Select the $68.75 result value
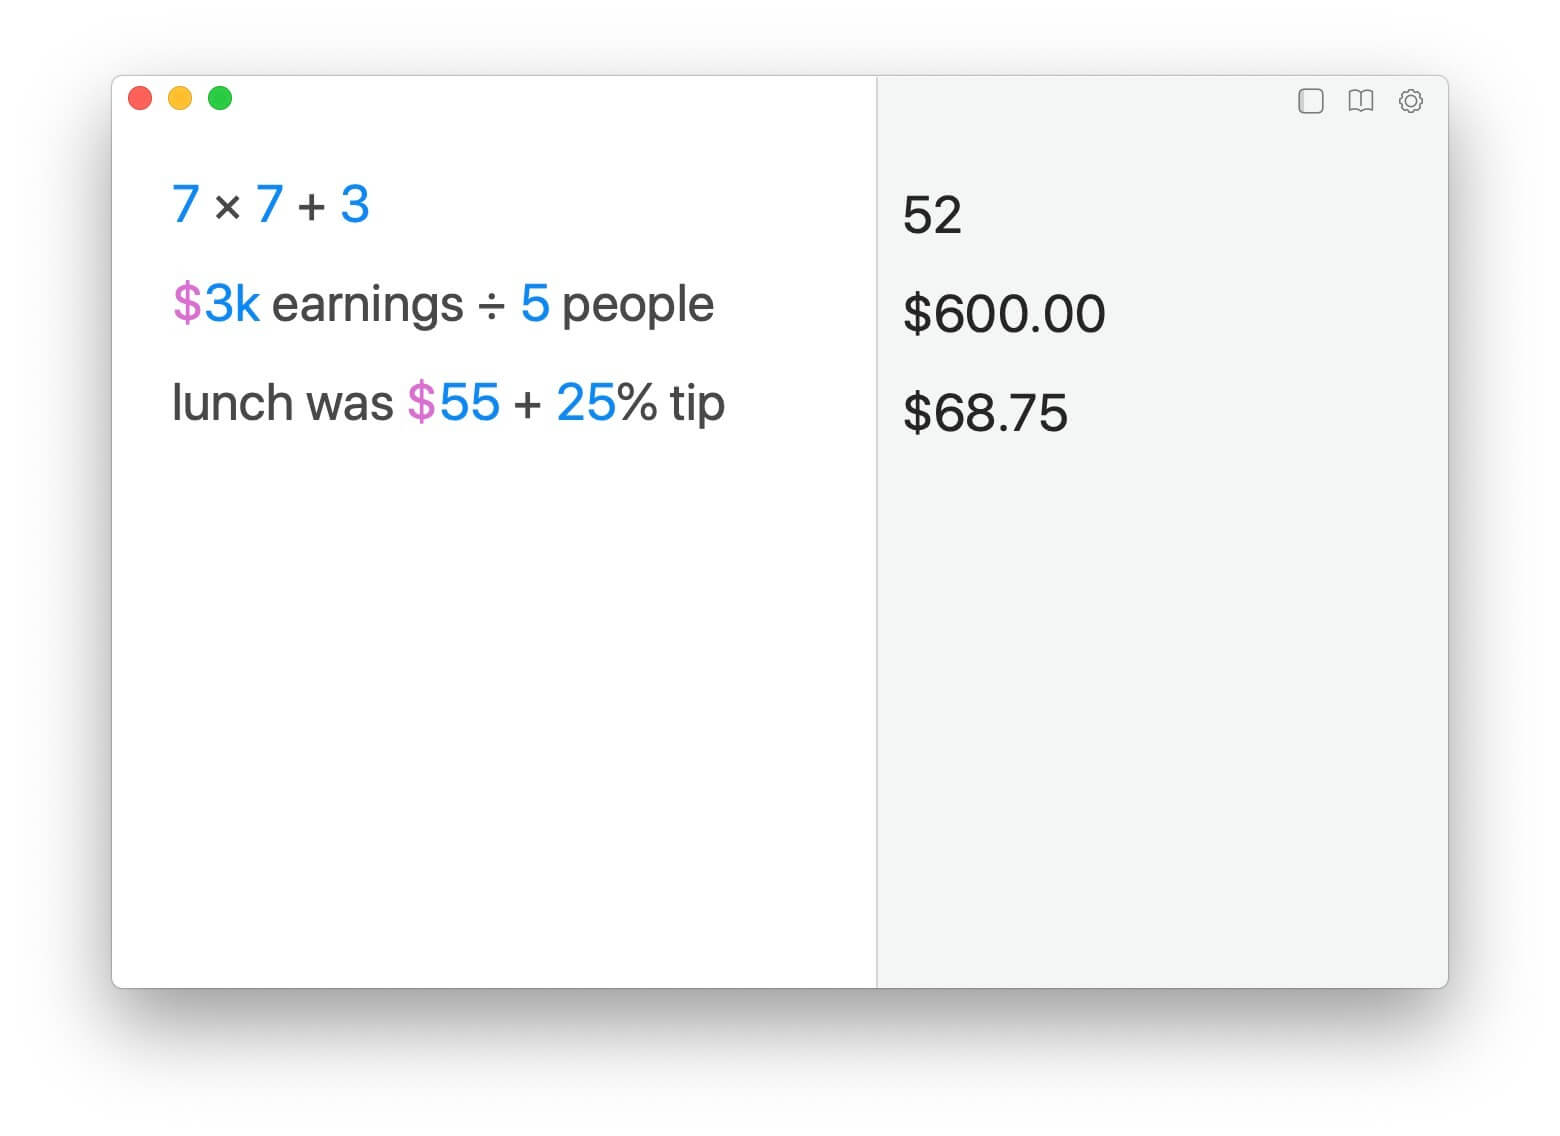Image resolution: width=1560 pixels, height=1136 pixels. 985,413
